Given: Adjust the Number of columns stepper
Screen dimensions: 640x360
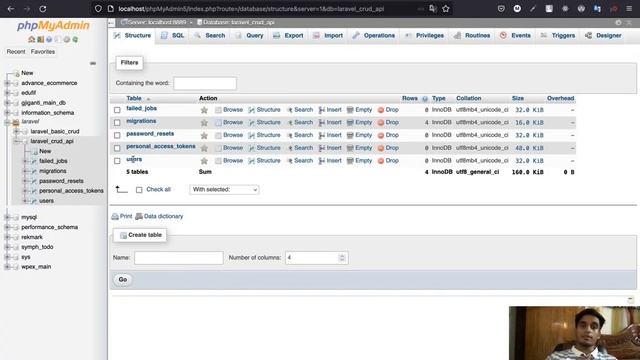Looking at the screenshot, I should (x=342, y=258).
